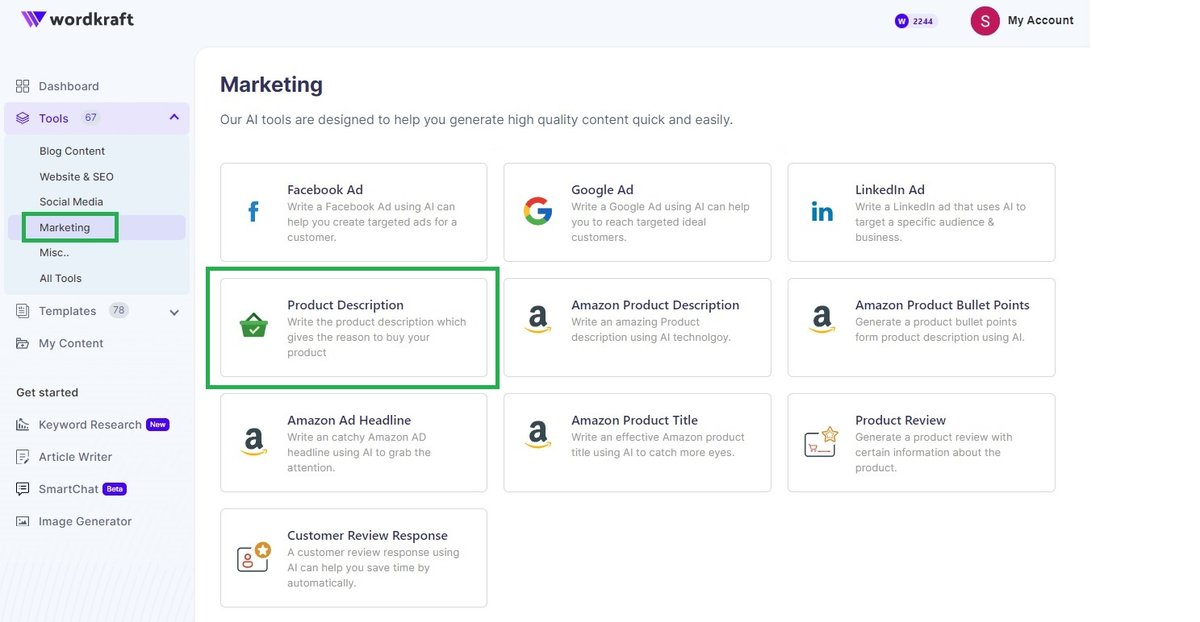The width and height of the screenshot is (1200, 622).
Task: Click the wordkraft logo
Action: pyautogui.click(x=78, y=17)
